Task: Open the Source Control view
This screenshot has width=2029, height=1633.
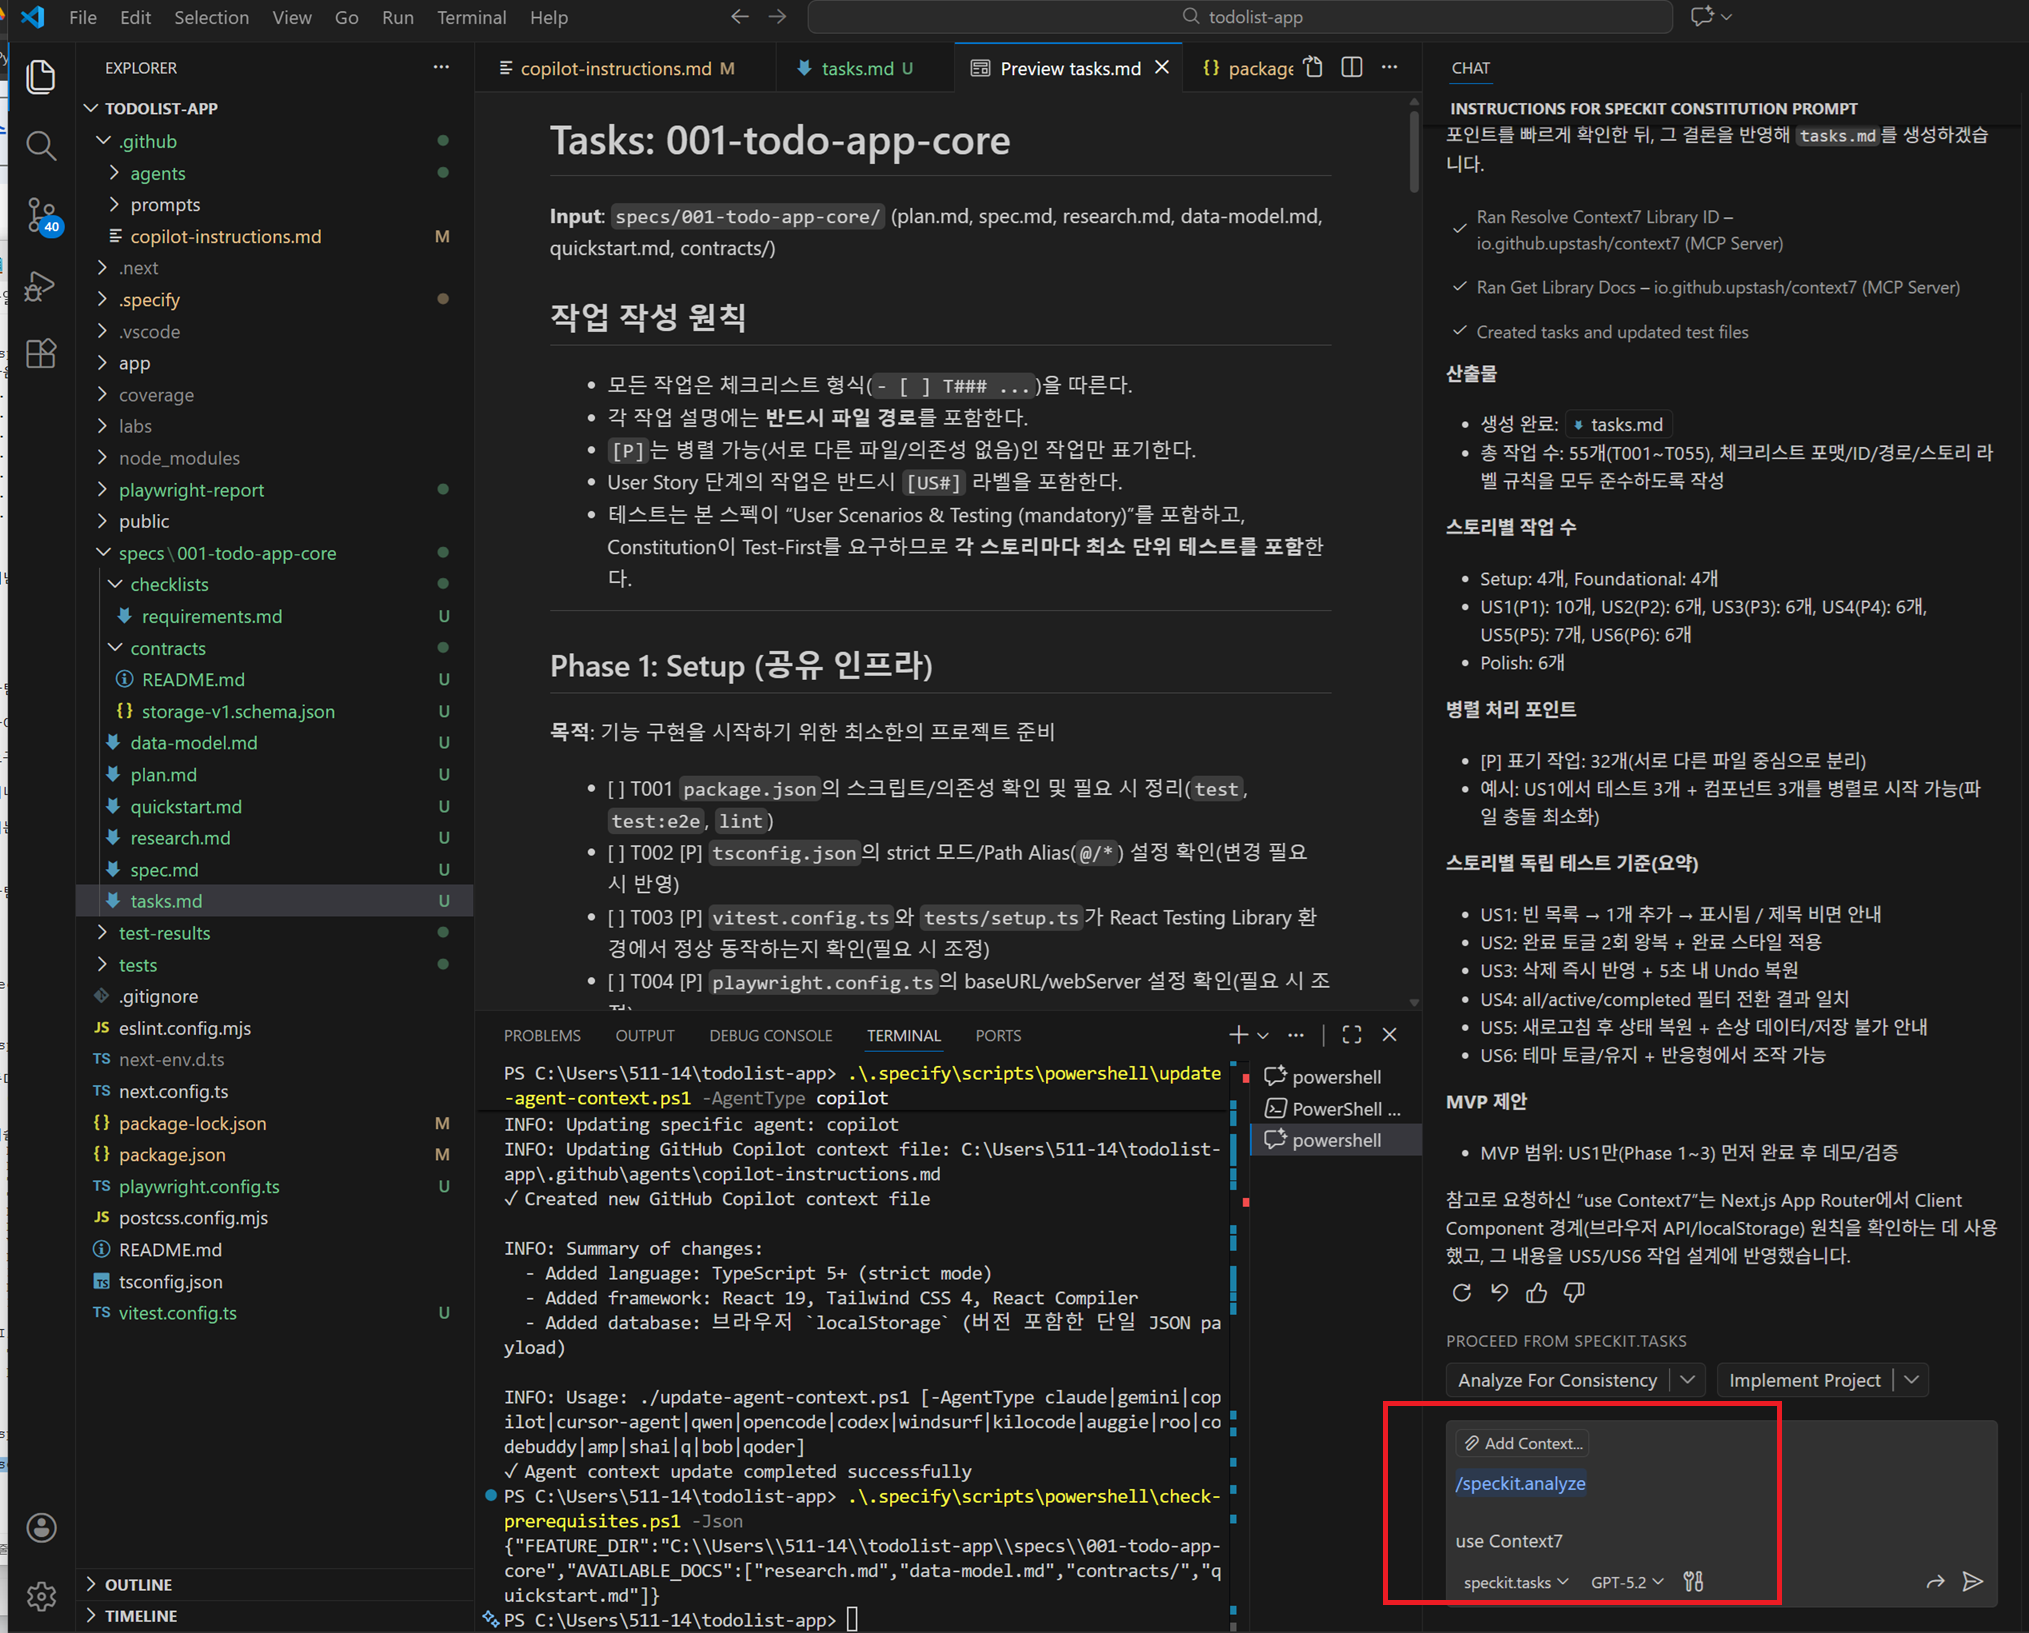Action: (x=41, y=214)
